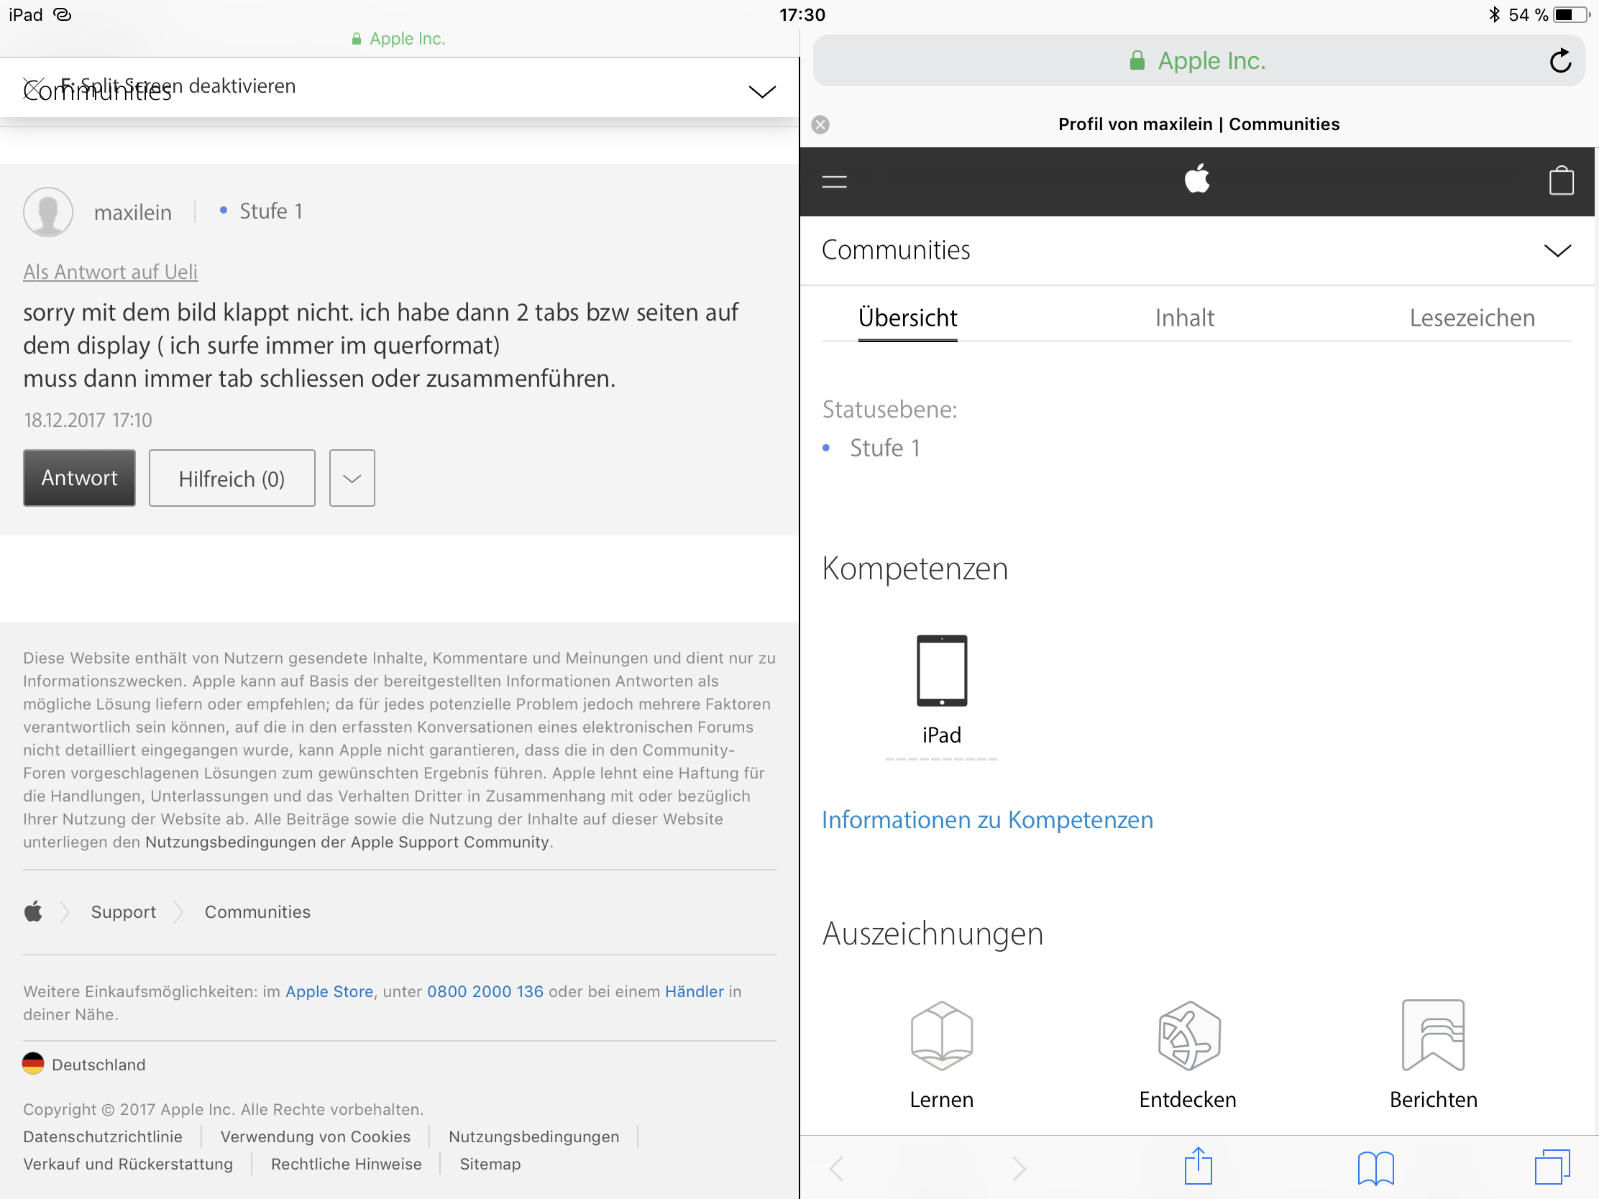This screenshot has width=1599, height=1199.
Task: Tap the 17:30 clock in status bar
Action: (802, 15)
